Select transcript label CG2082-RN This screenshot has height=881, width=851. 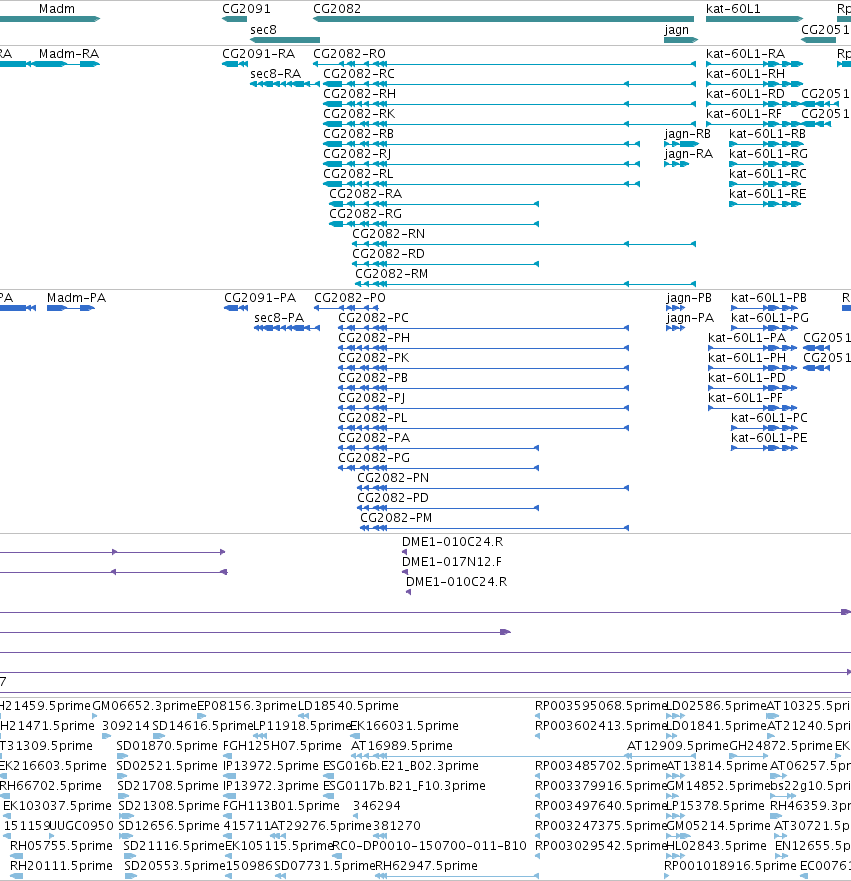tap(389, 234)
